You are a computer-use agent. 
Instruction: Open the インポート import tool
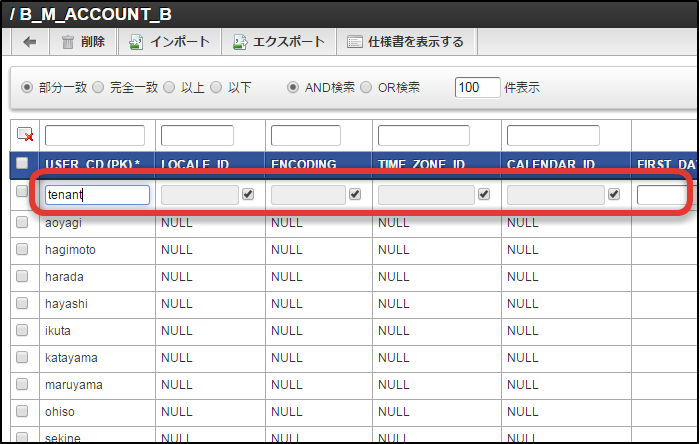click(169, 42)
